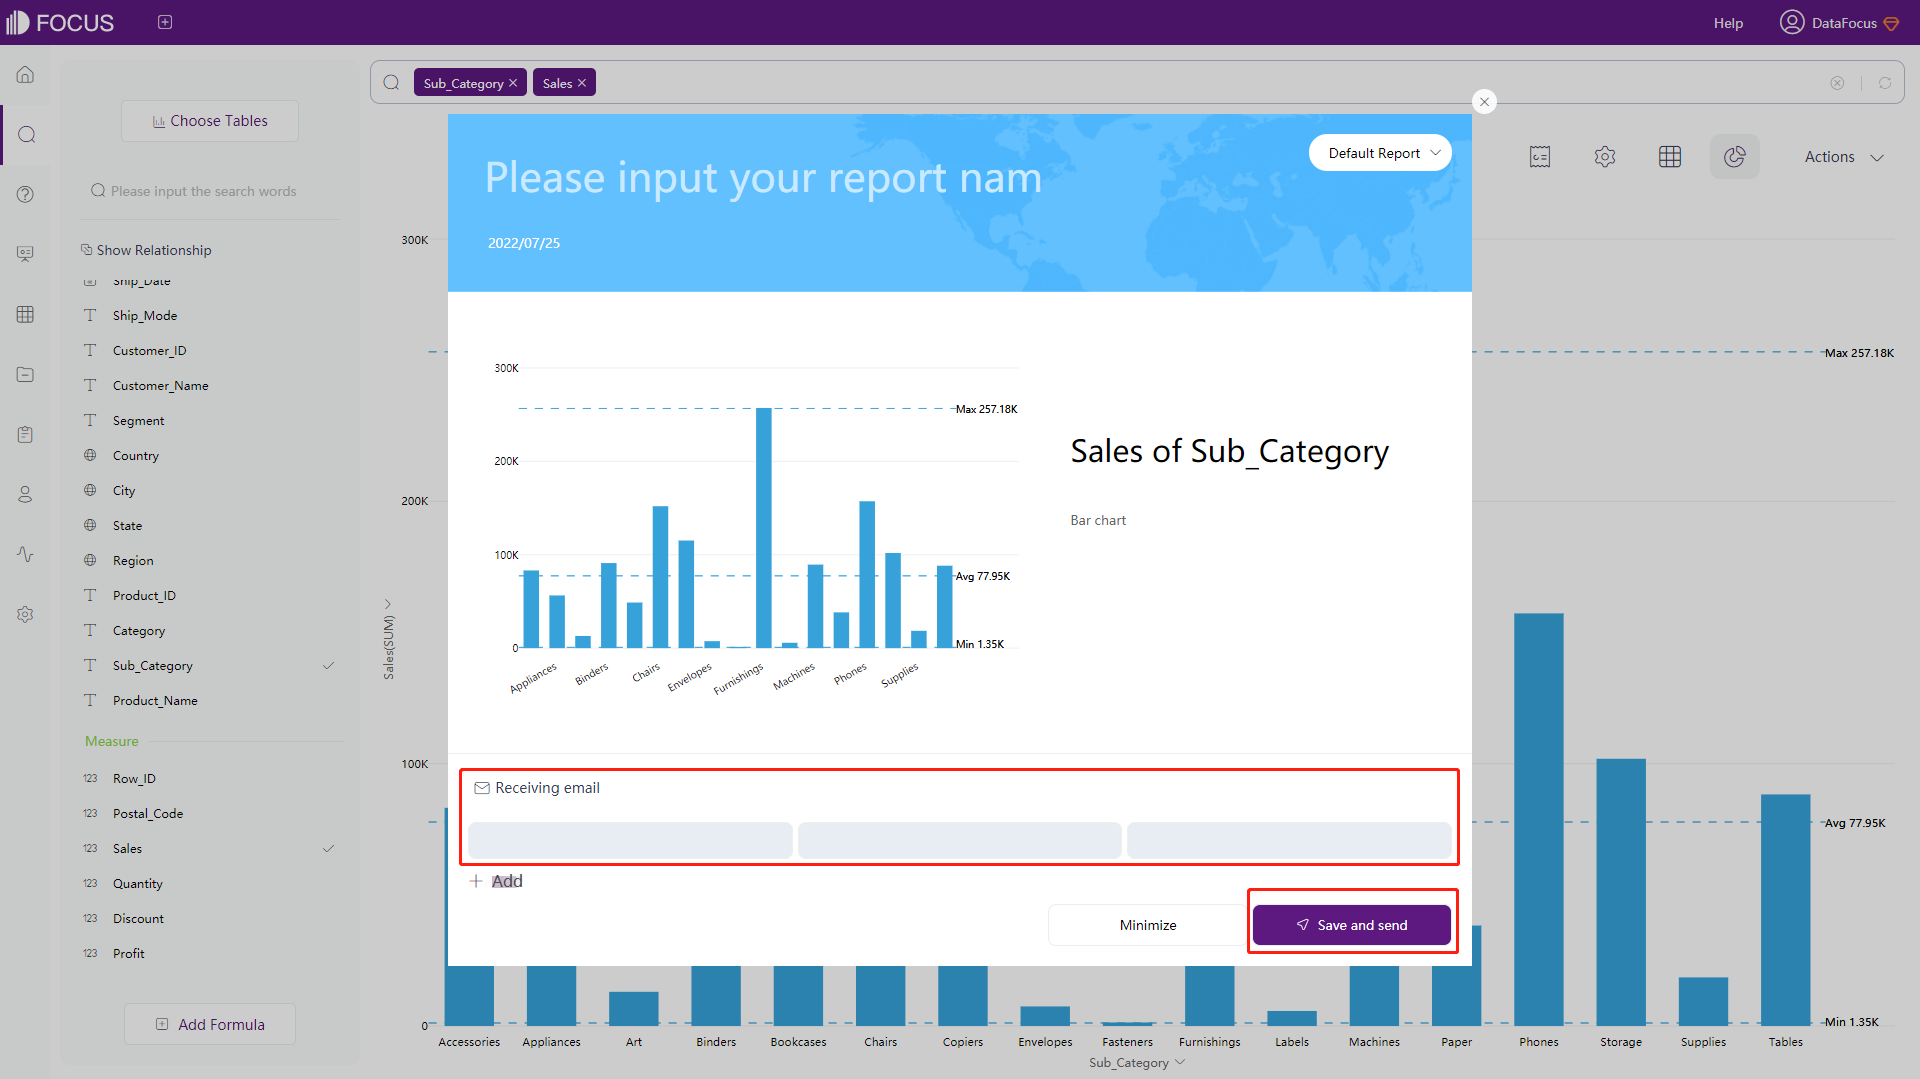Click the Save and send button
Viewport: 1920px width, 1079px height.
point(1352,925)
